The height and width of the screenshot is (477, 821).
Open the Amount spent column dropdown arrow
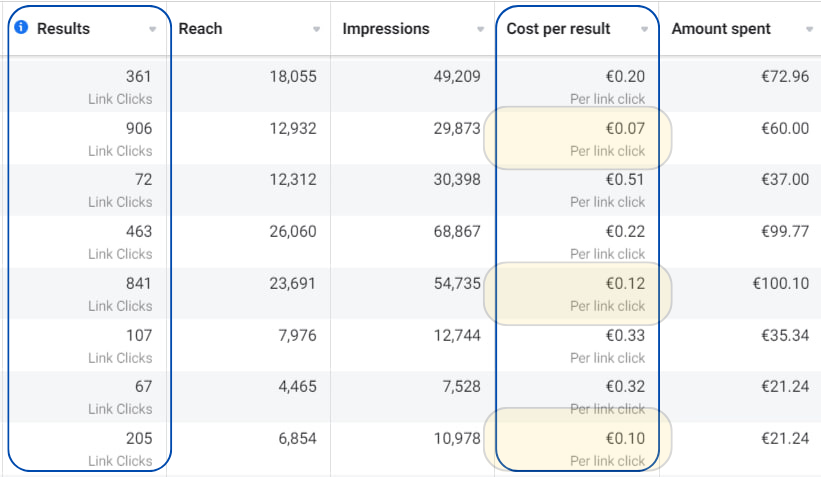pos(808,29)
